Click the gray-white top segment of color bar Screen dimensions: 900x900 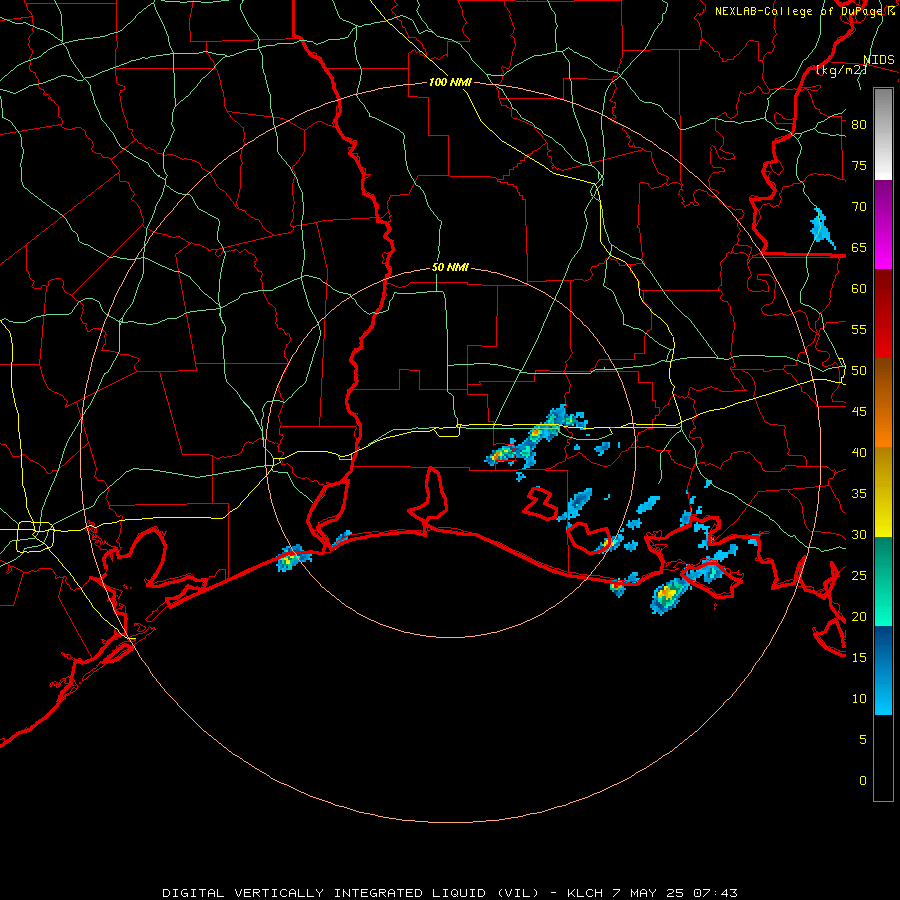(x=883, y=134)
